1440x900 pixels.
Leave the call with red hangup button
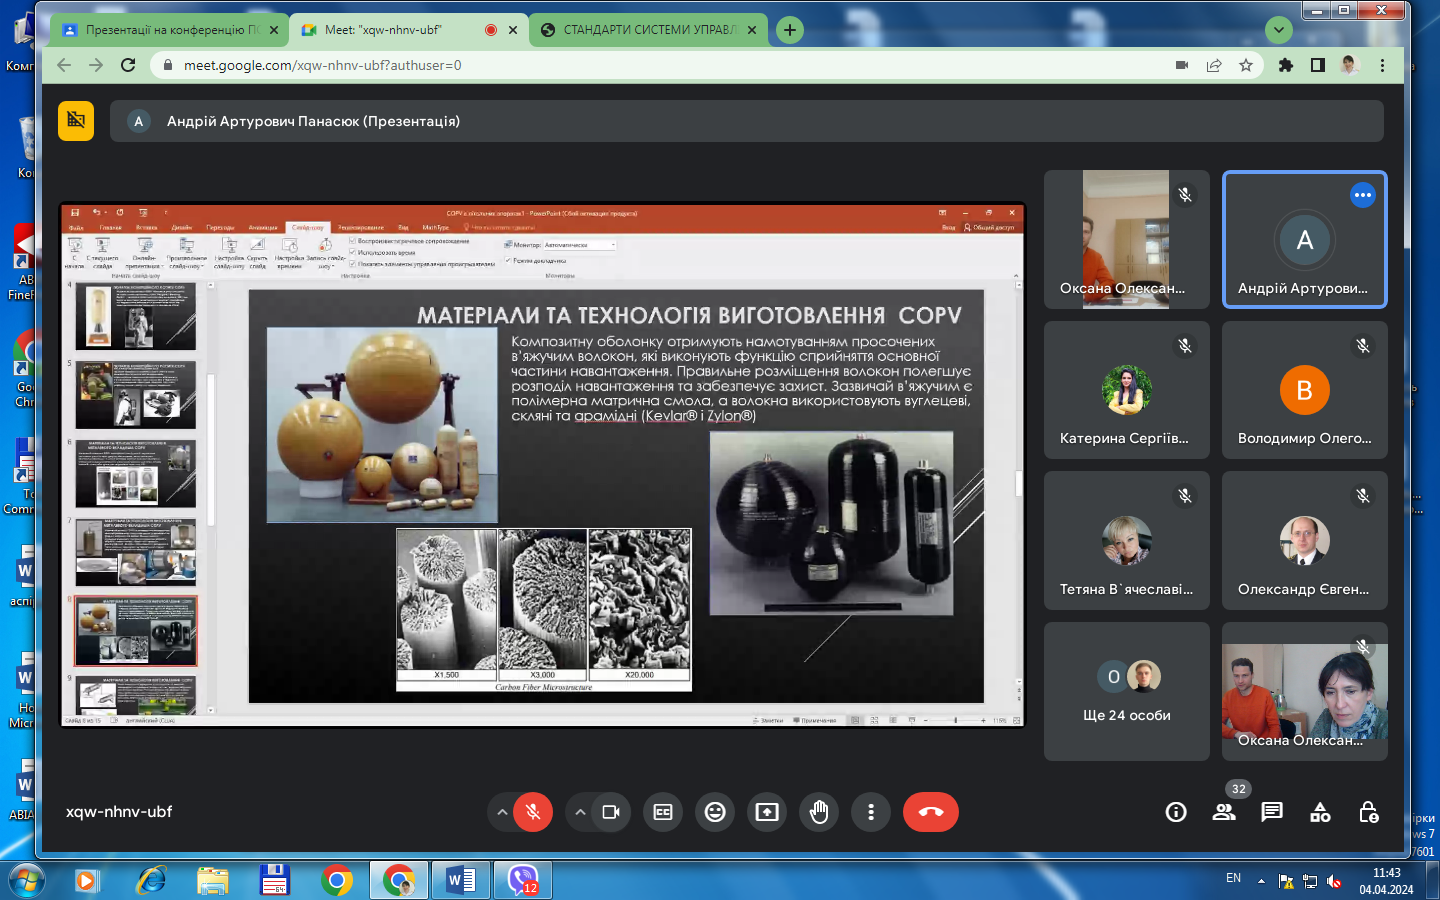(x=930, y=812)
